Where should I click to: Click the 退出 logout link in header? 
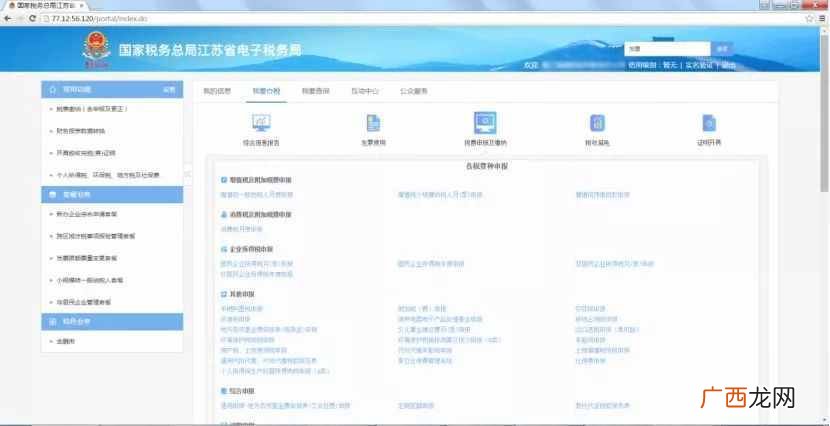click(728, 65)
